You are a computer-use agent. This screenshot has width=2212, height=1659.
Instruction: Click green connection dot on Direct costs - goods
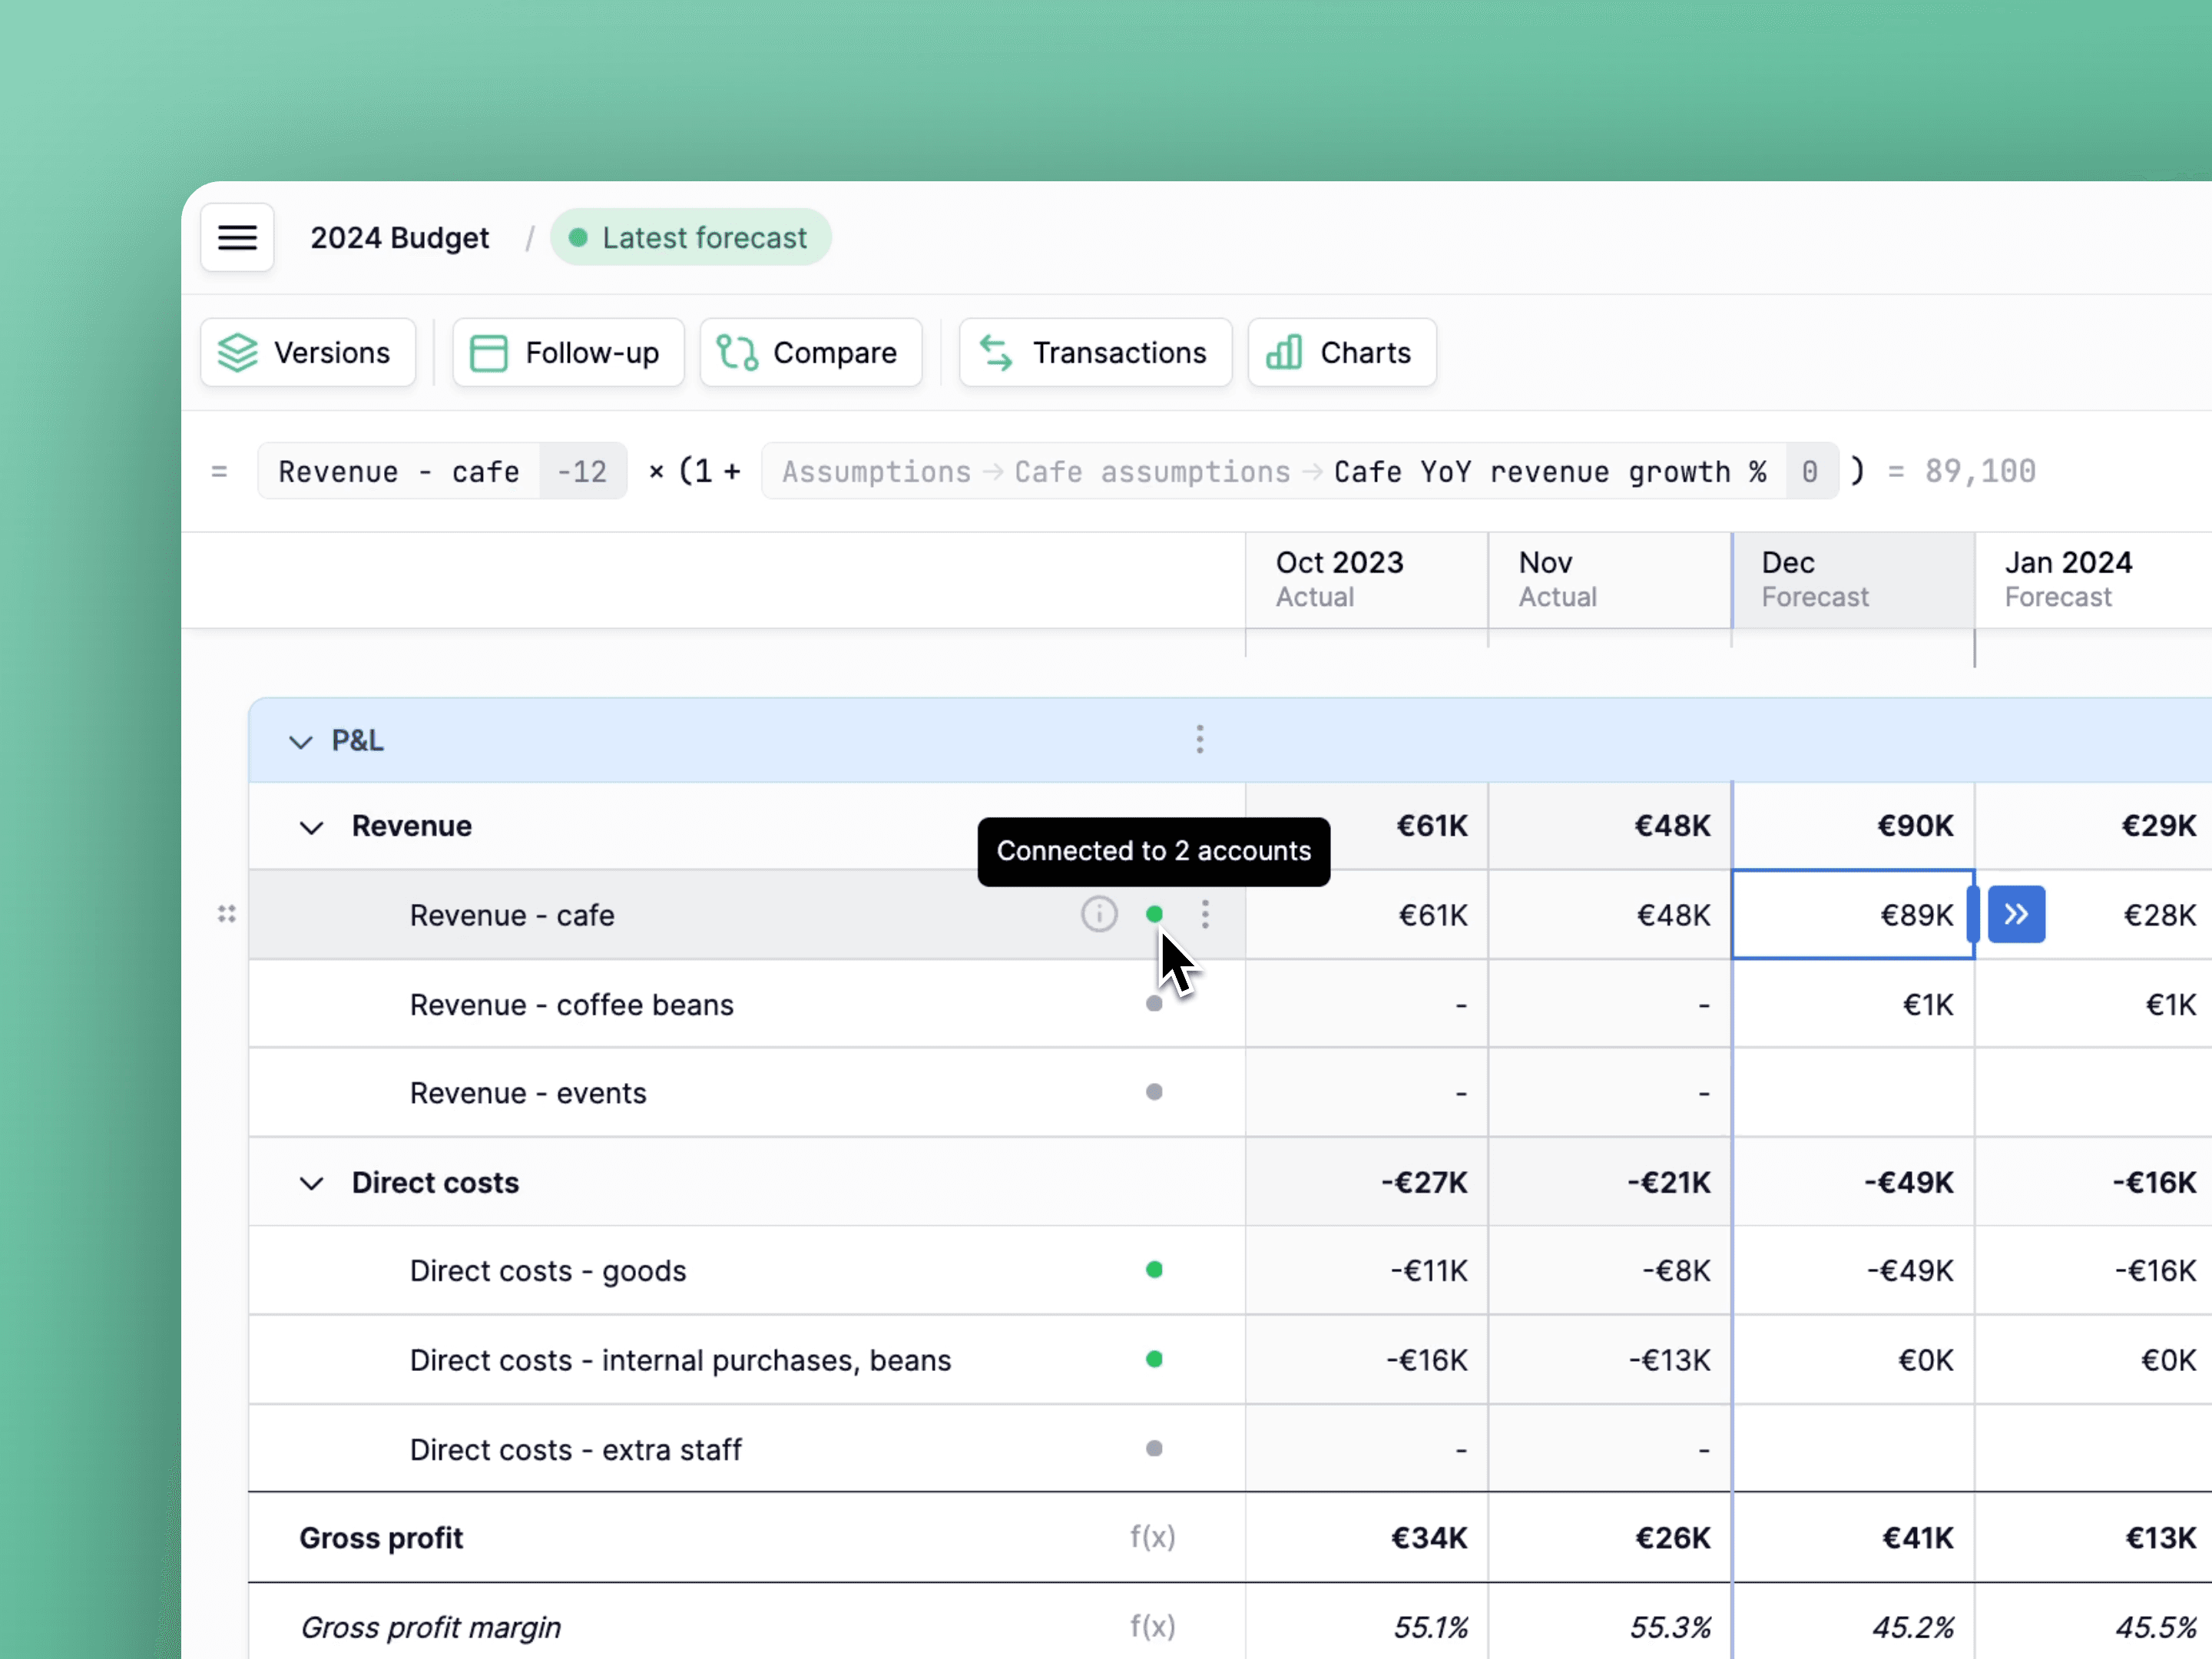[1154, 1270]
